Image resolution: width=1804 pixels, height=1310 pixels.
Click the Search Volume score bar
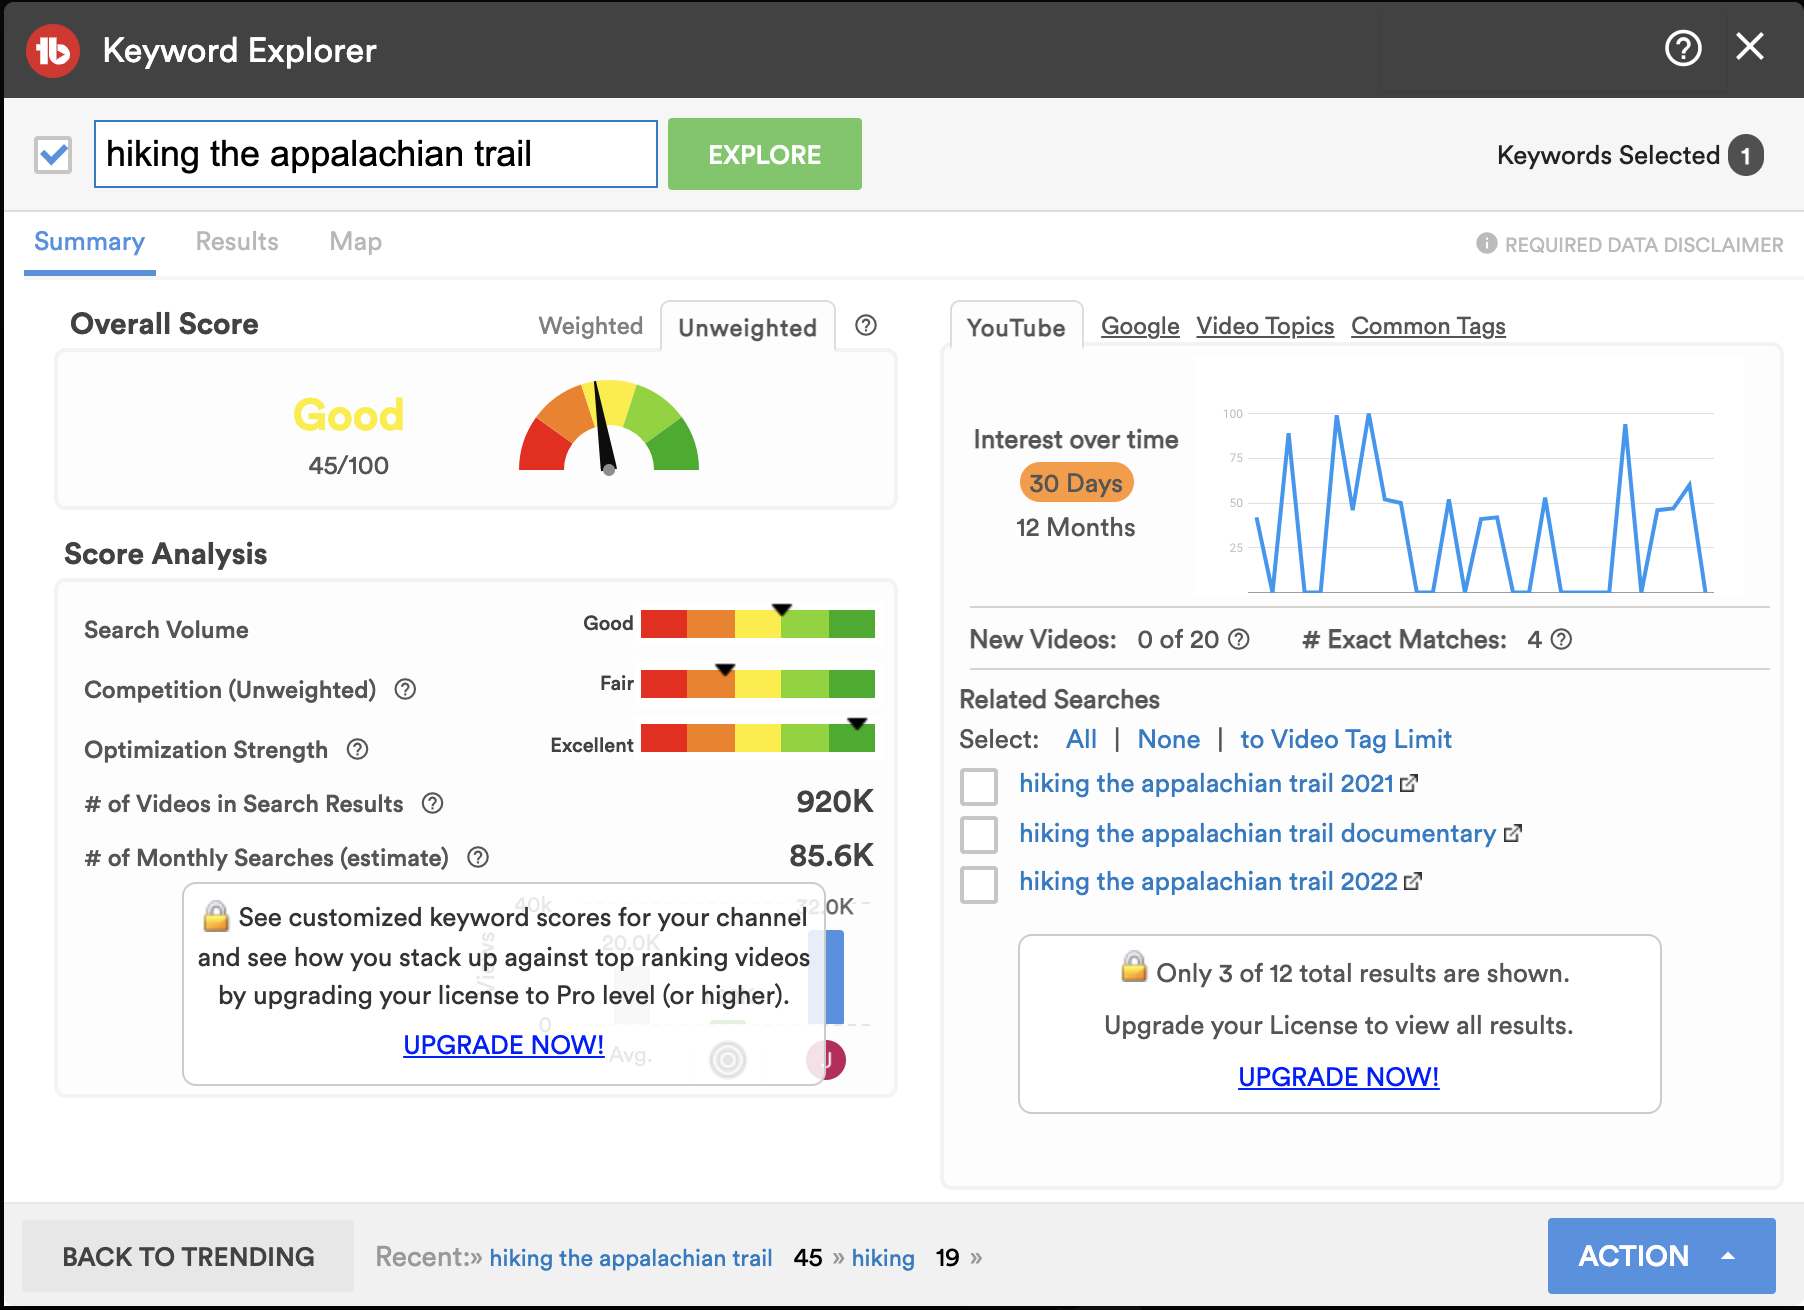[x=757, y=624]
